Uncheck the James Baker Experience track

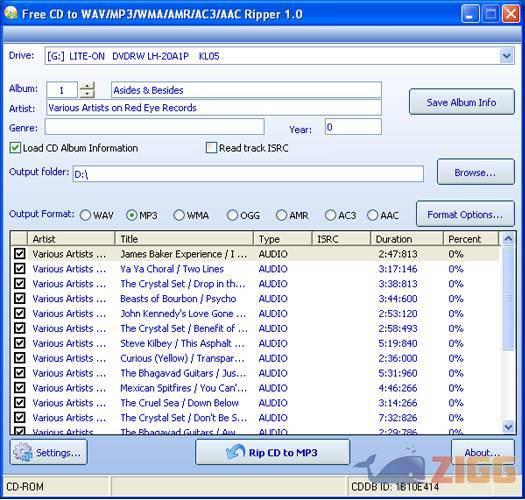(19, 254)
